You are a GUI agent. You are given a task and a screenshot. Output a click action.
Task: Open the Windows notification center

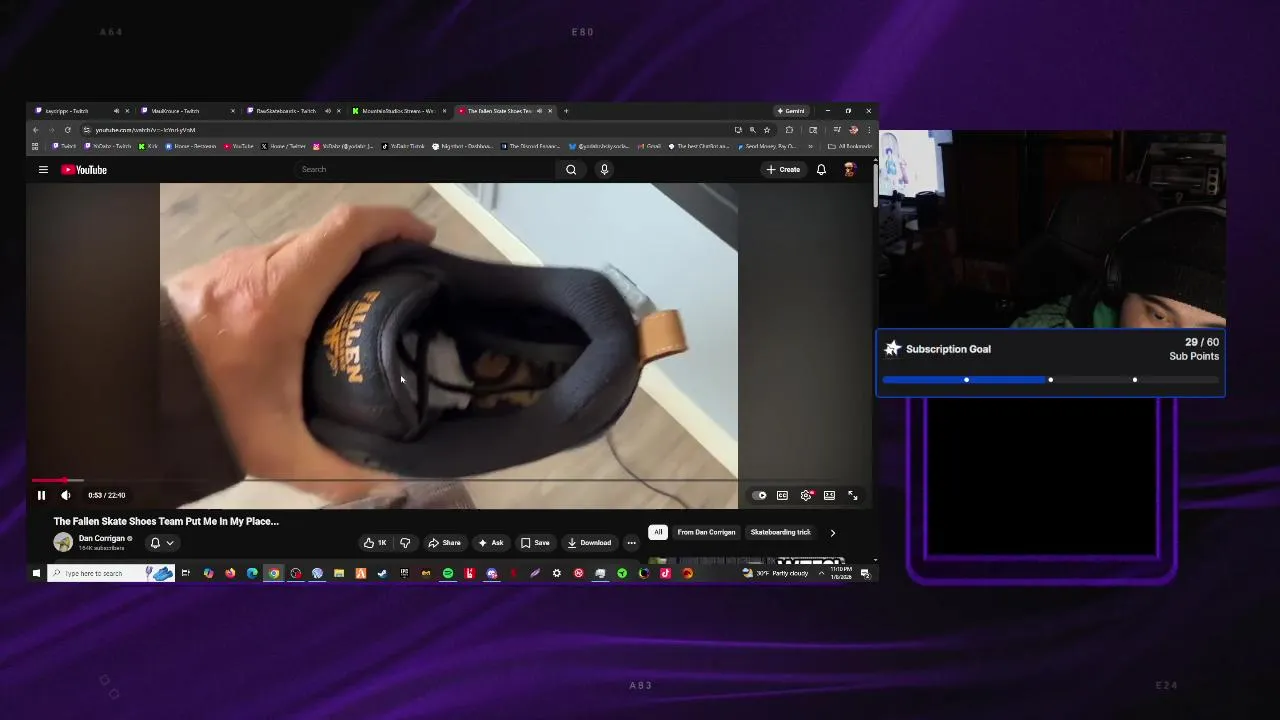(x=865, y=573)
